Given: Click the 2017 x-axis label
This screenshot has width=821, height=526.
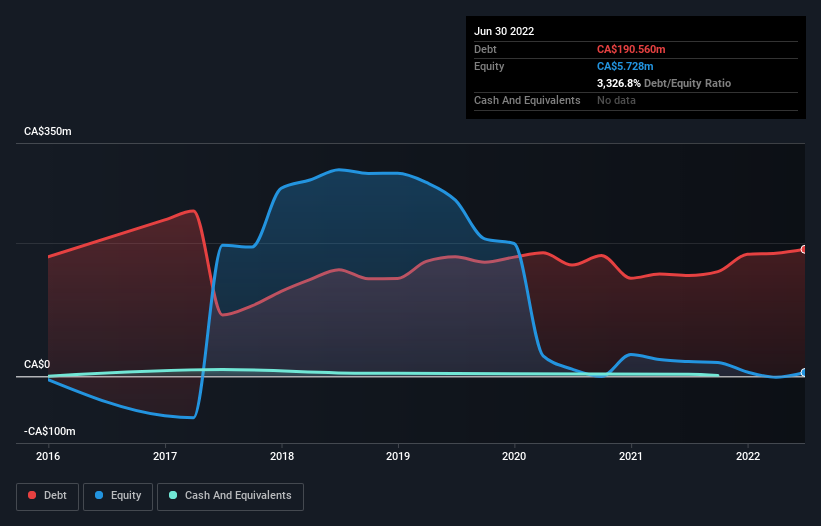Looking at the screenshot, I should click(165, 456).
